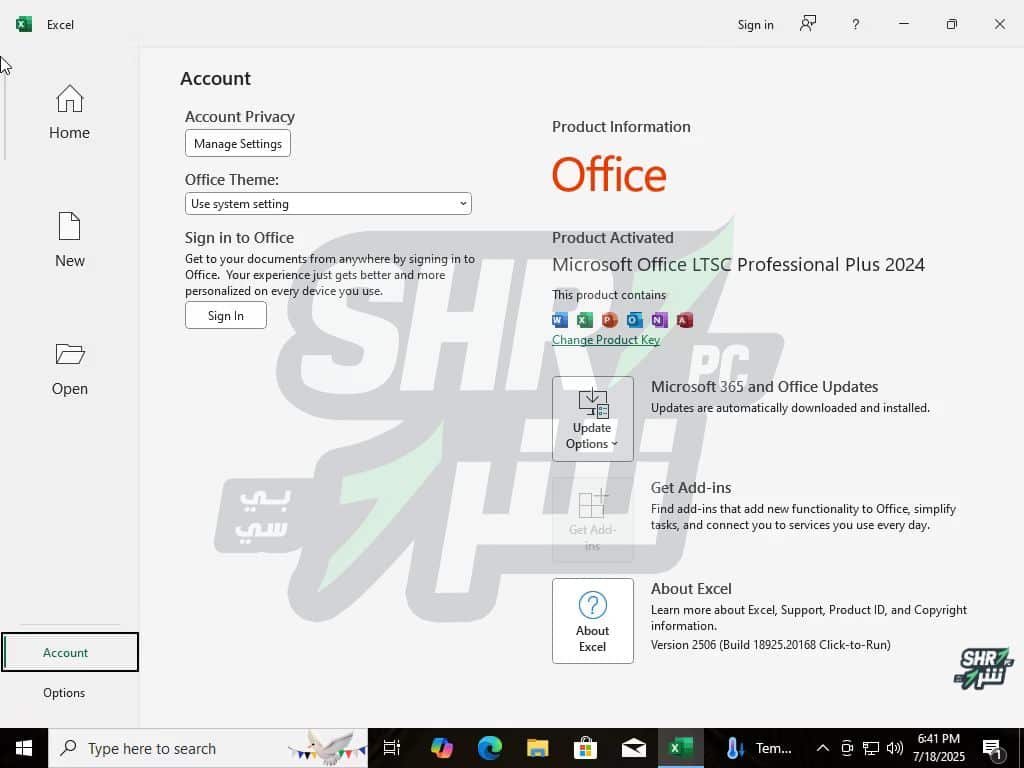Select Open in backstage sidebar

pyautogui.click(x=69, y=369)
